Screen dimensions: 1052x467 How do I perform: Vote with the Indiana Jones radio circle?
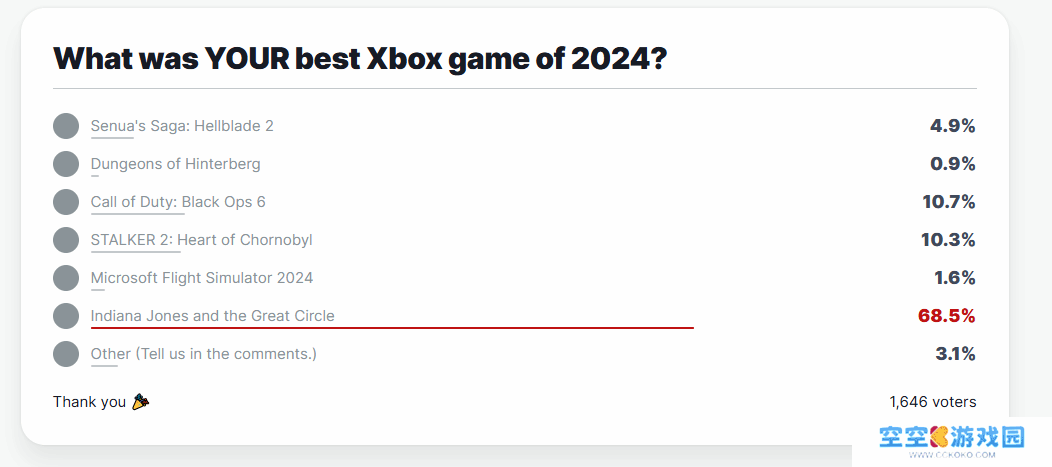click(x=66, y=316)
